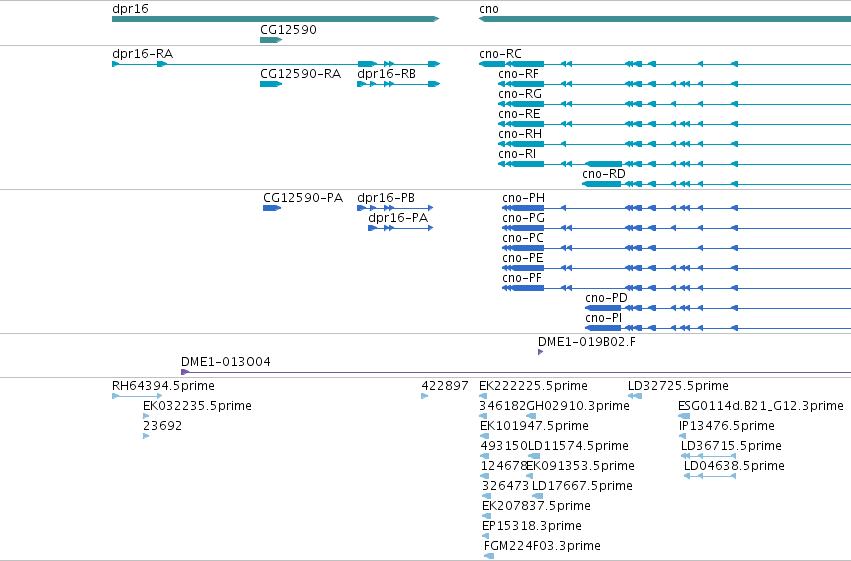Select EST EK101947.5prime
The width and height of the screenshot is (851, 561).
coord(534,426)
